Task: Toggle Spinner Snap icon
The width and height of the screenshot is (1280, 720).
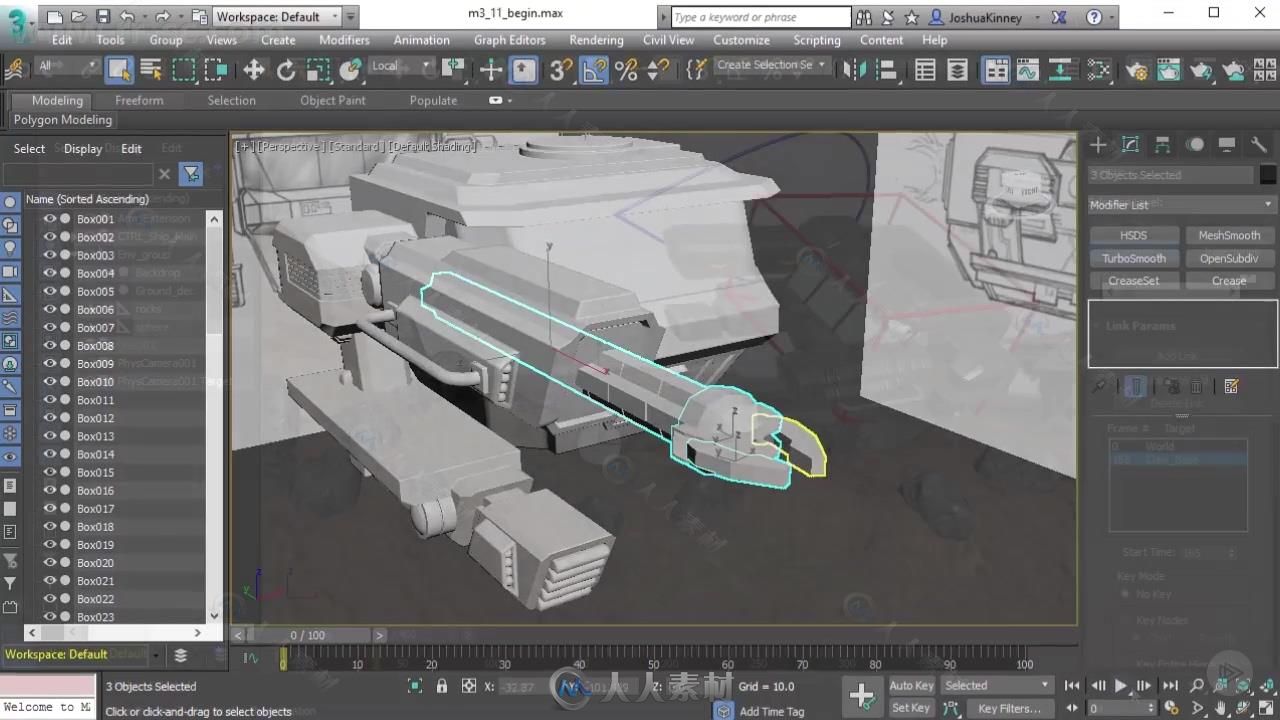Action: (x=658, y=69)
